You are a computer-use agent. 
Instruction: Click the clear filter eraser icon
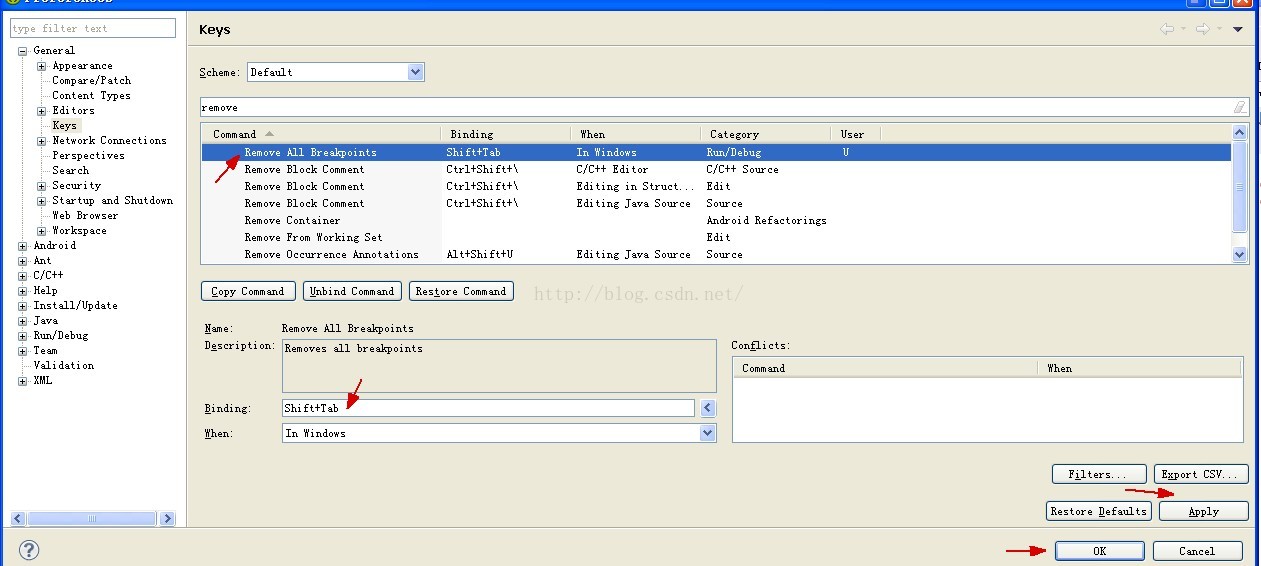pyautogui.click(x=1240, y=107)
